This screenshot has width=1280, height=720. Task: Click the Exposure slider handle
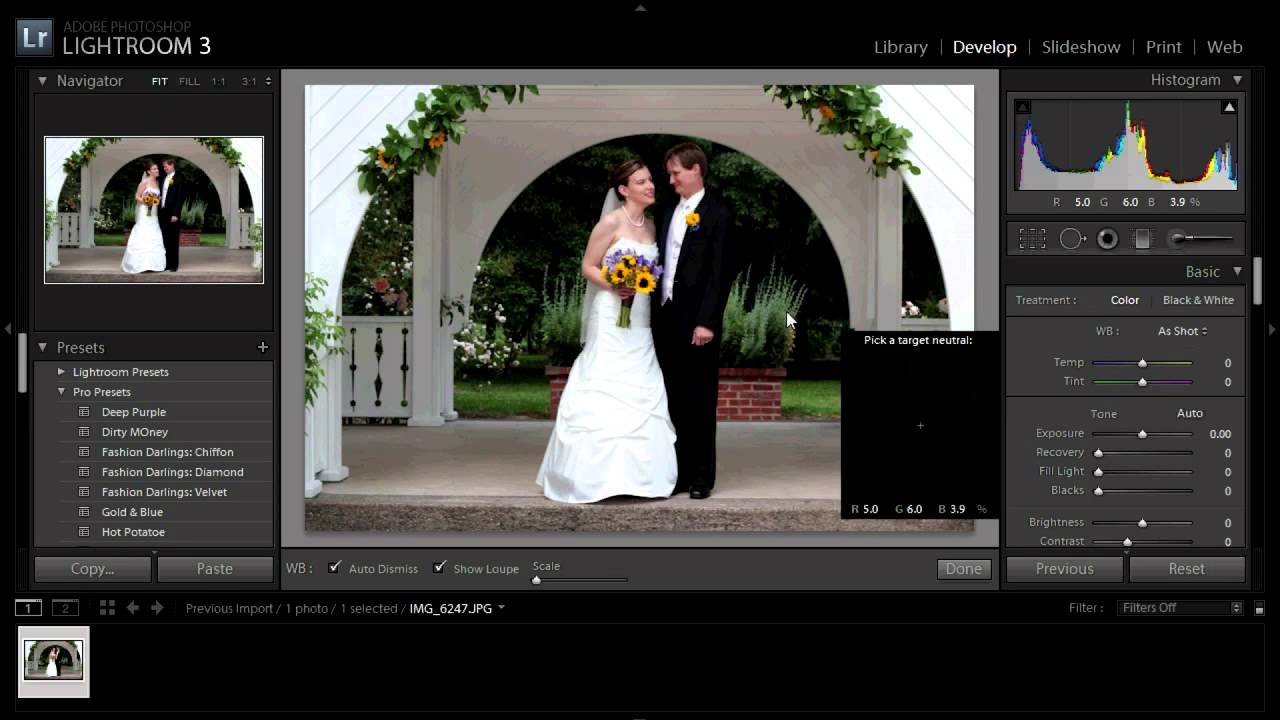(x=1142, y=434)
